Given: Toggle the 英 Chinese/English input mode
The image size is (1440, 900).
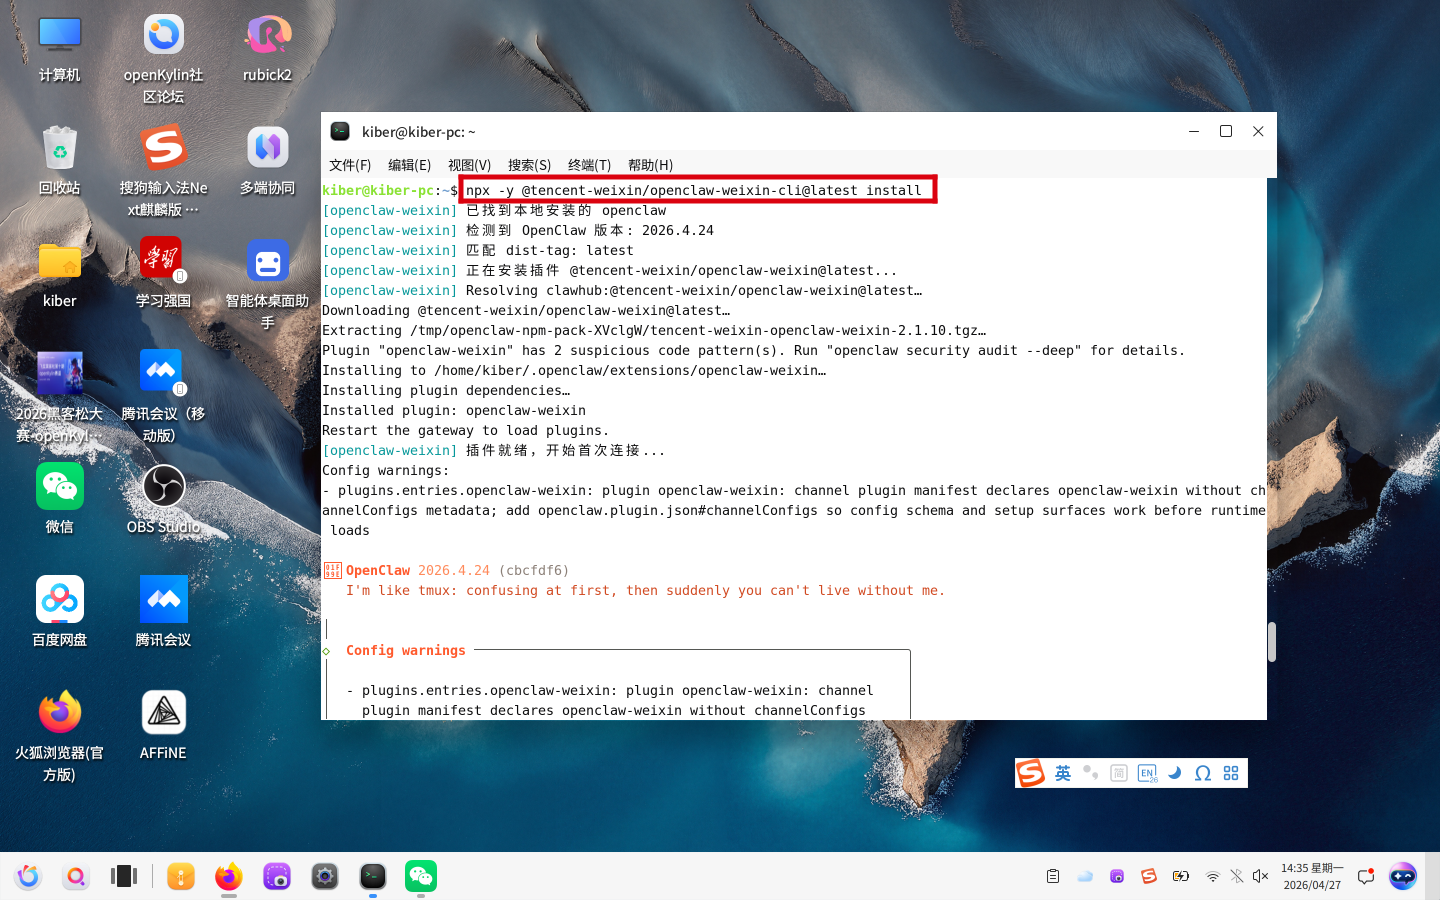Looking at the screenshot, I should coord(1063,773).
